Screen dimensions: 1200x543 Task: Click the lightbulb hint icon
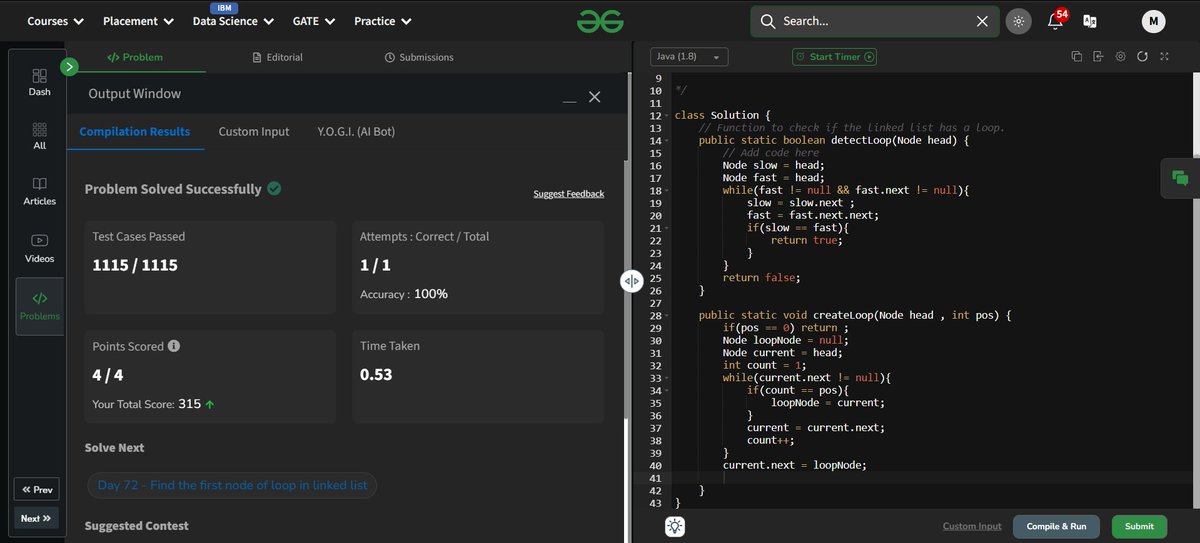[676, 526]
